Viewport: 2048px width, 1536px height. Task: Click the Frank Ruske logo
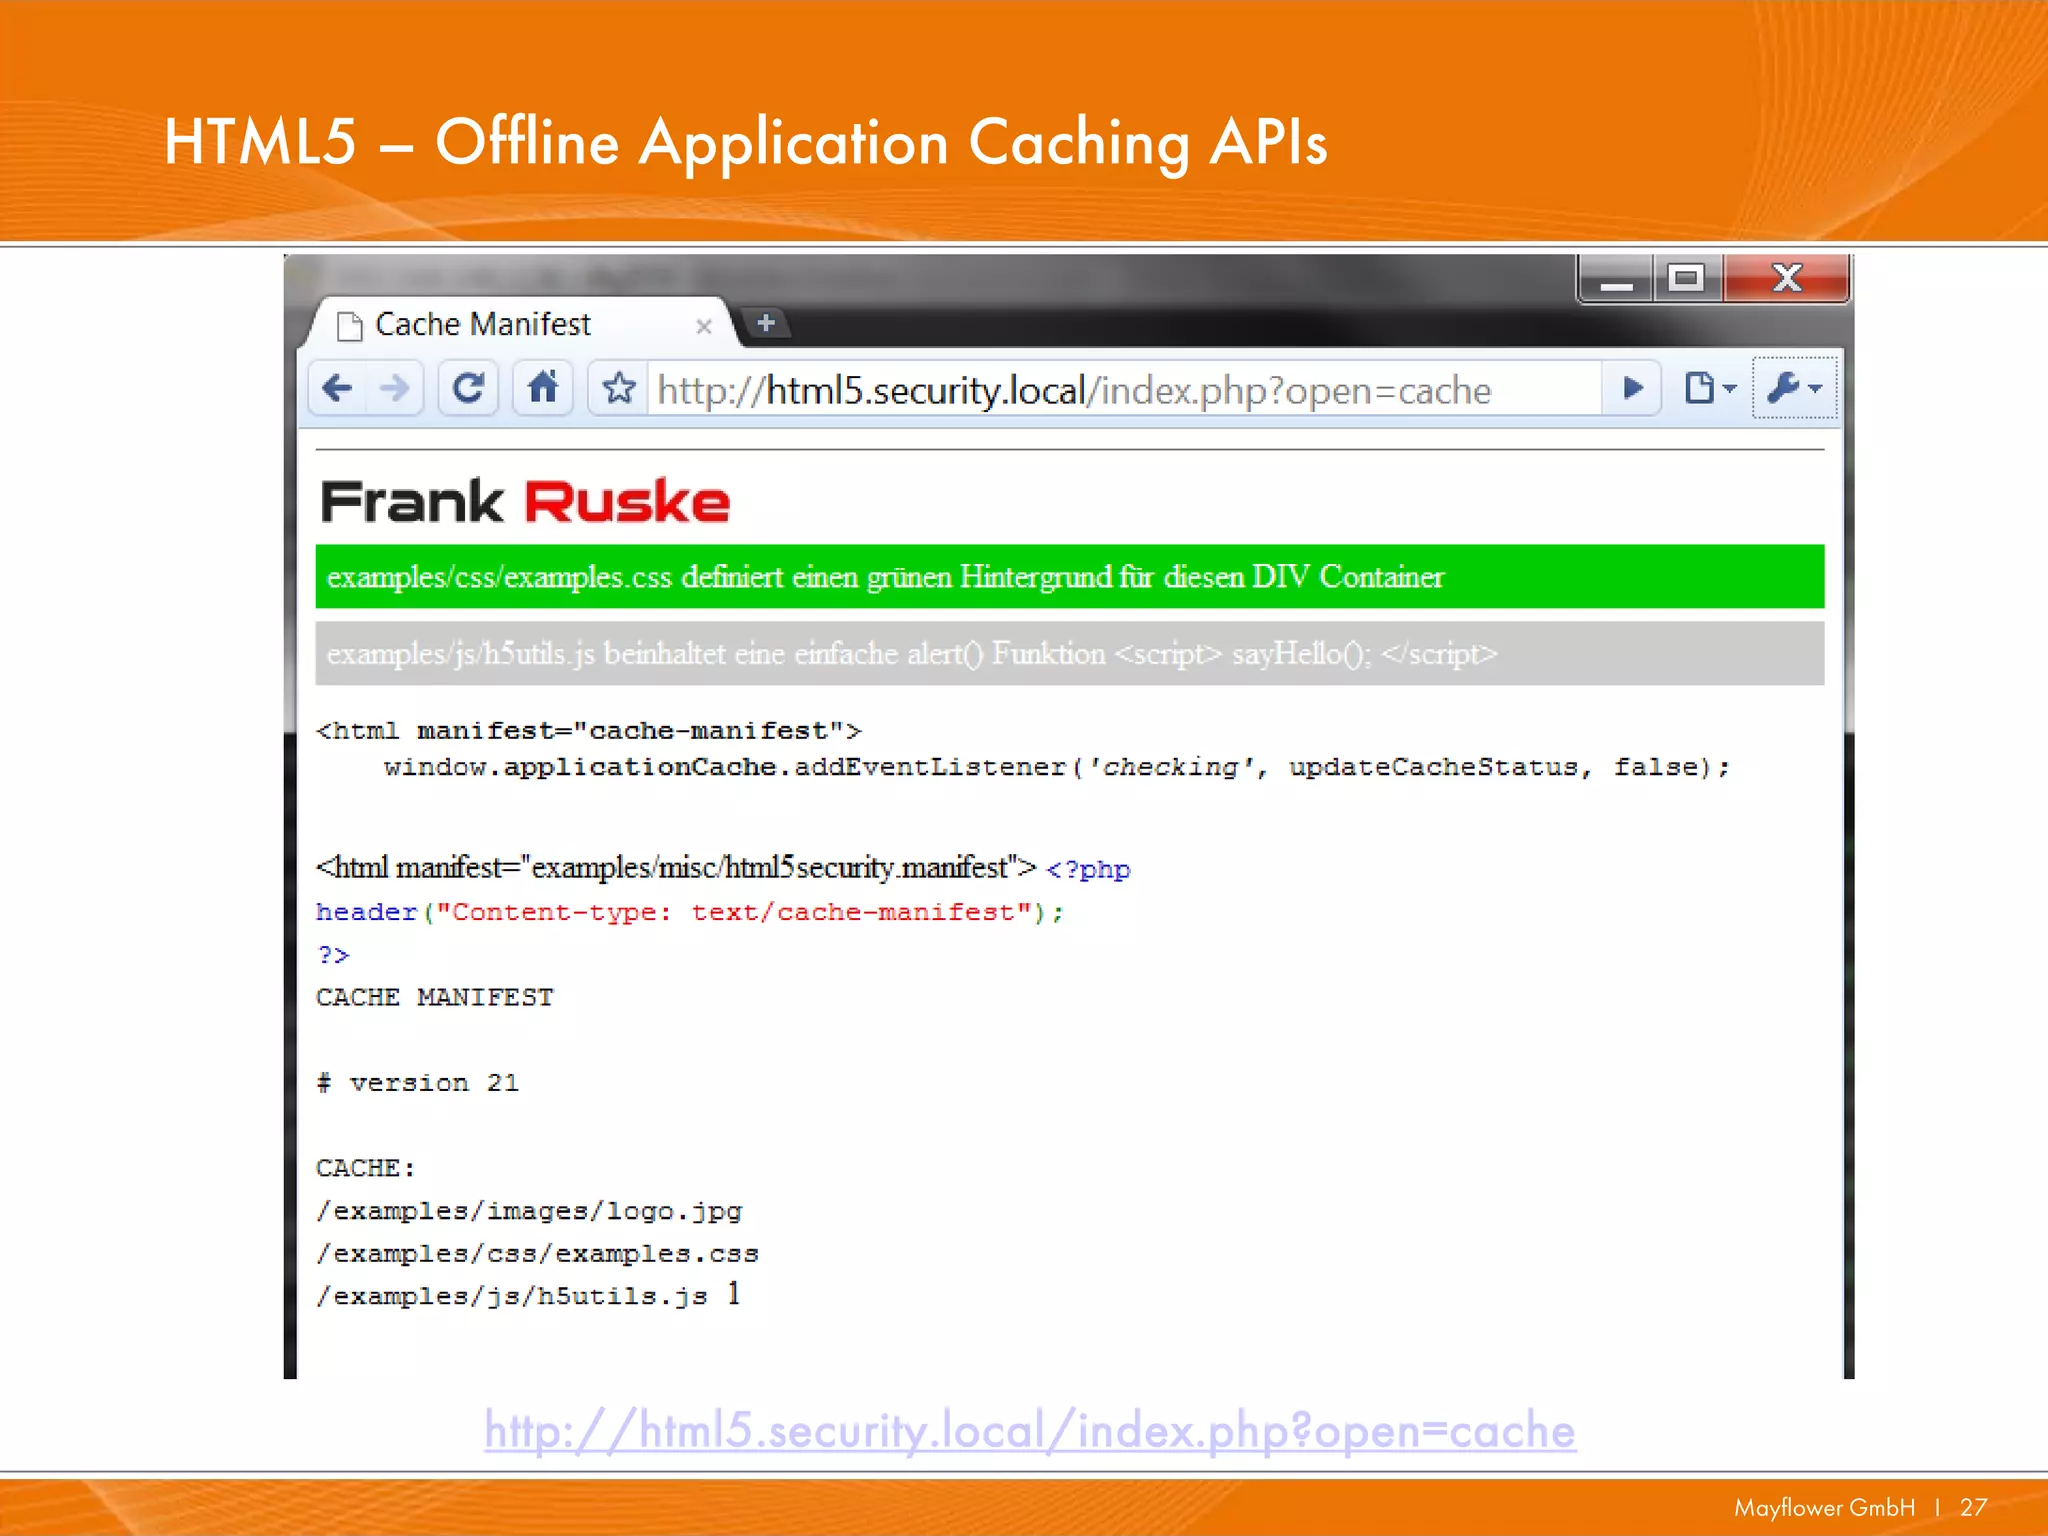click(525, 502)
